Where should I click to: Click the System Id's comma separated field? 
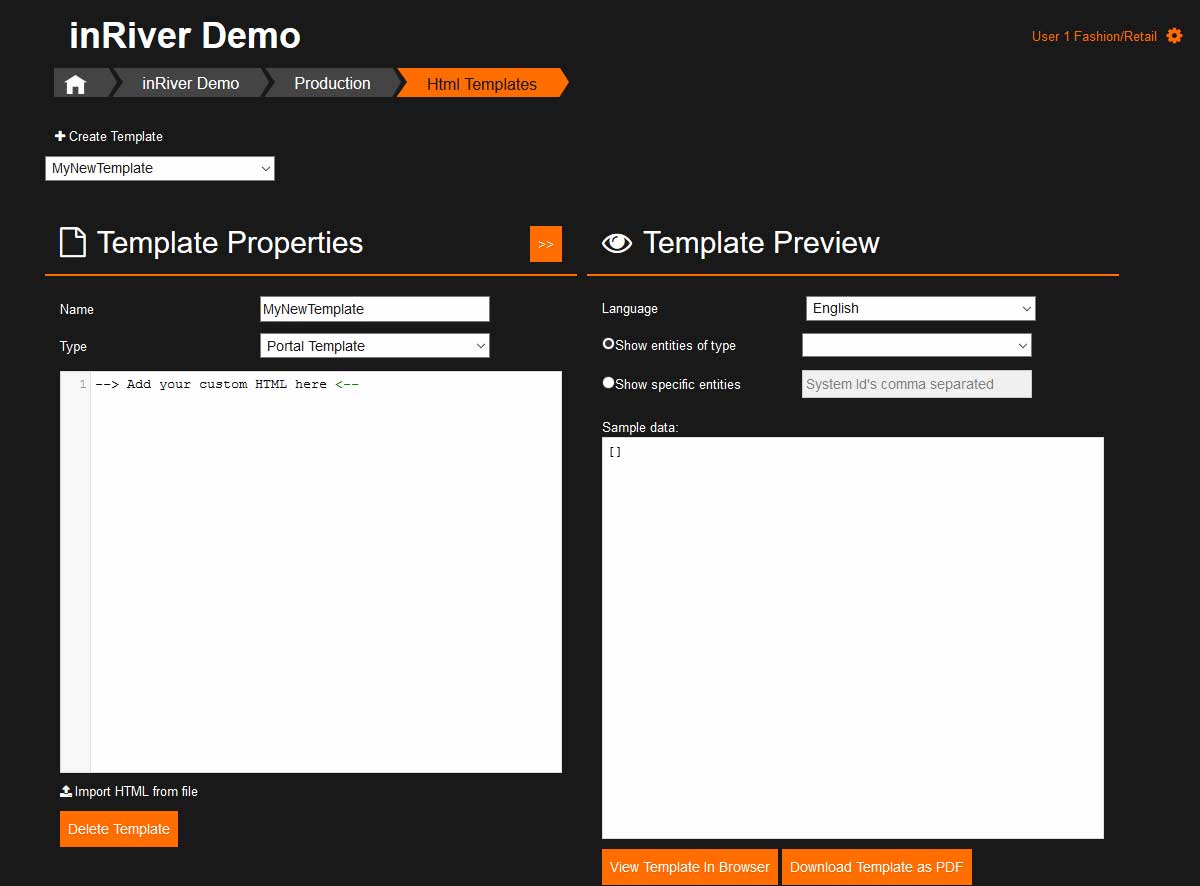917,384
